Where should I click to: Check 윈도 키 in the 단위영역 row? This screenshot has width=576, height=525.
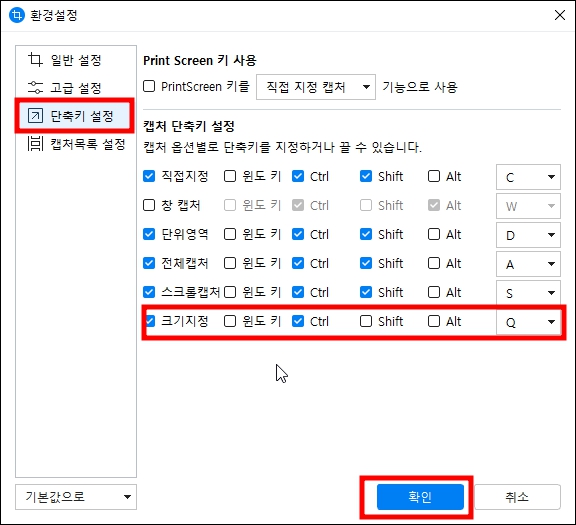tap(230, 234)
